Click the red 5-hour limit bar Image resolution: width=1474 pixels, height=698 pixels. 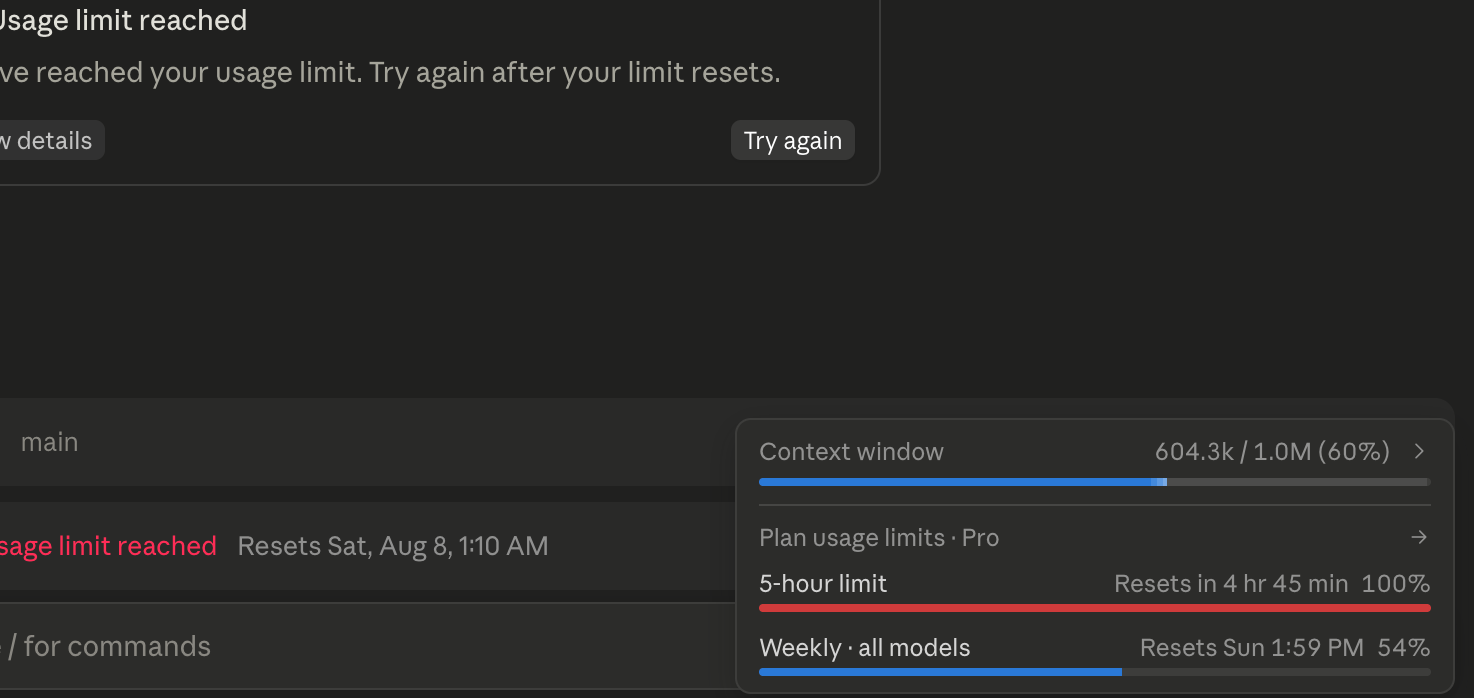coord(1094,608)
